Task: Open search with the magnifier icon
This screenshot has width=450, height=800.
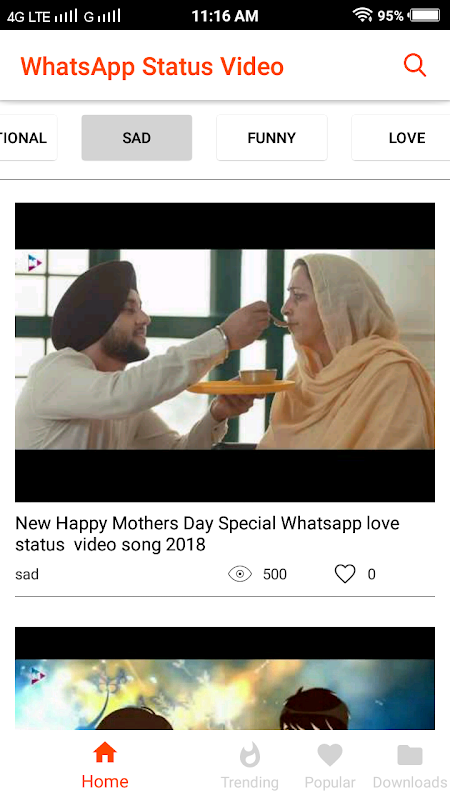Action: [x=415, y=66]
